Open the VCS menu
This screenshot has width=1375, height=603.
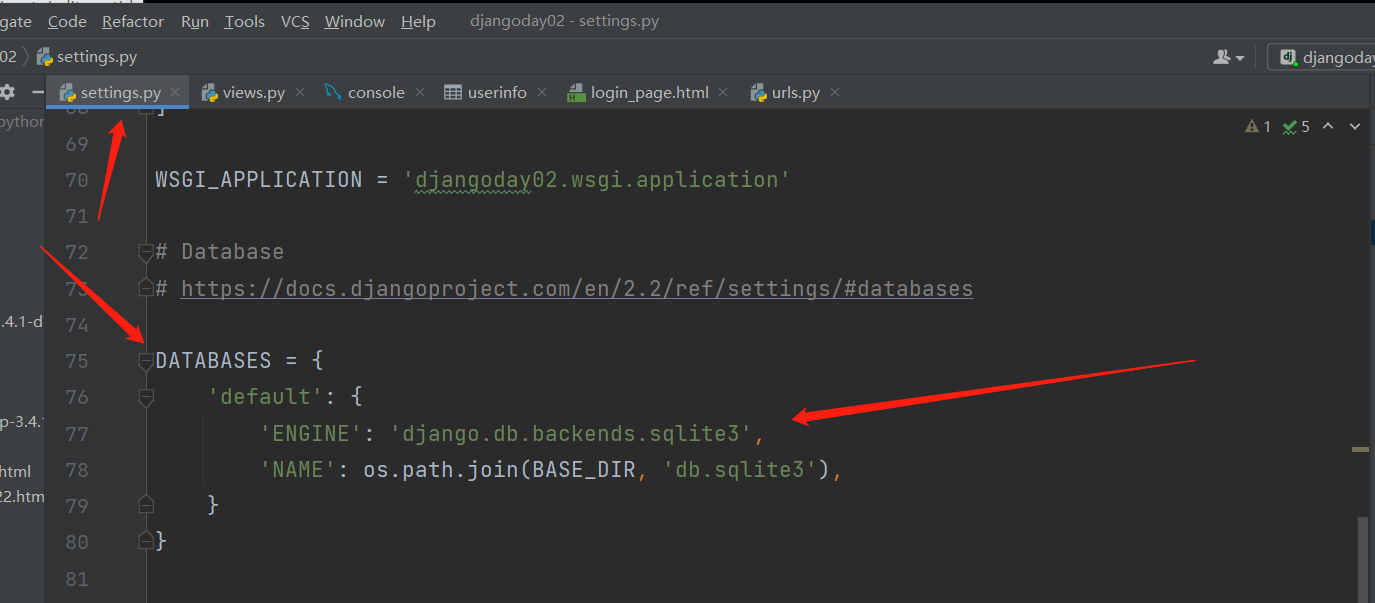[x=295, y=21]
